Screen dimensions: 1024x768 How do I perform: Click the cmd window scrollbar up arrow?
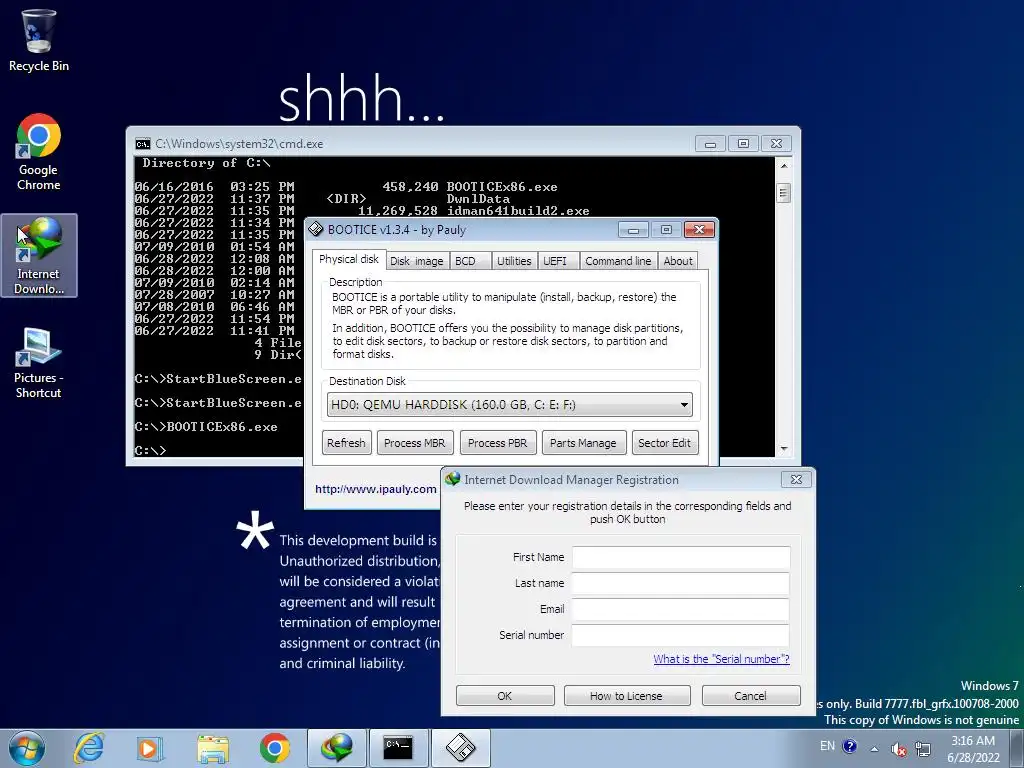(x=784, y=165)
